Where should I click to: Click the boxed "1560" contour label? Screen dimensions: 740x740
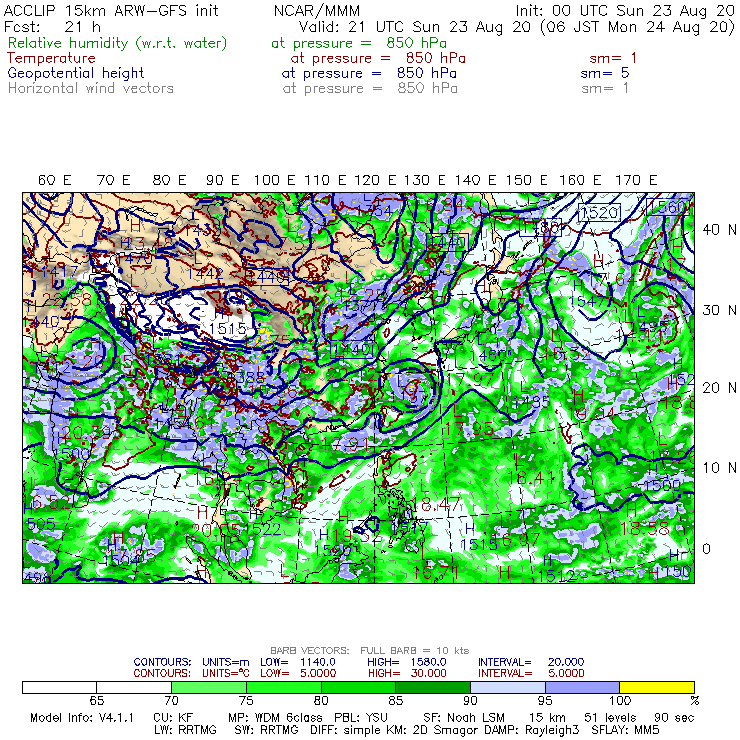pyautogui.click(x=669, y=207)
